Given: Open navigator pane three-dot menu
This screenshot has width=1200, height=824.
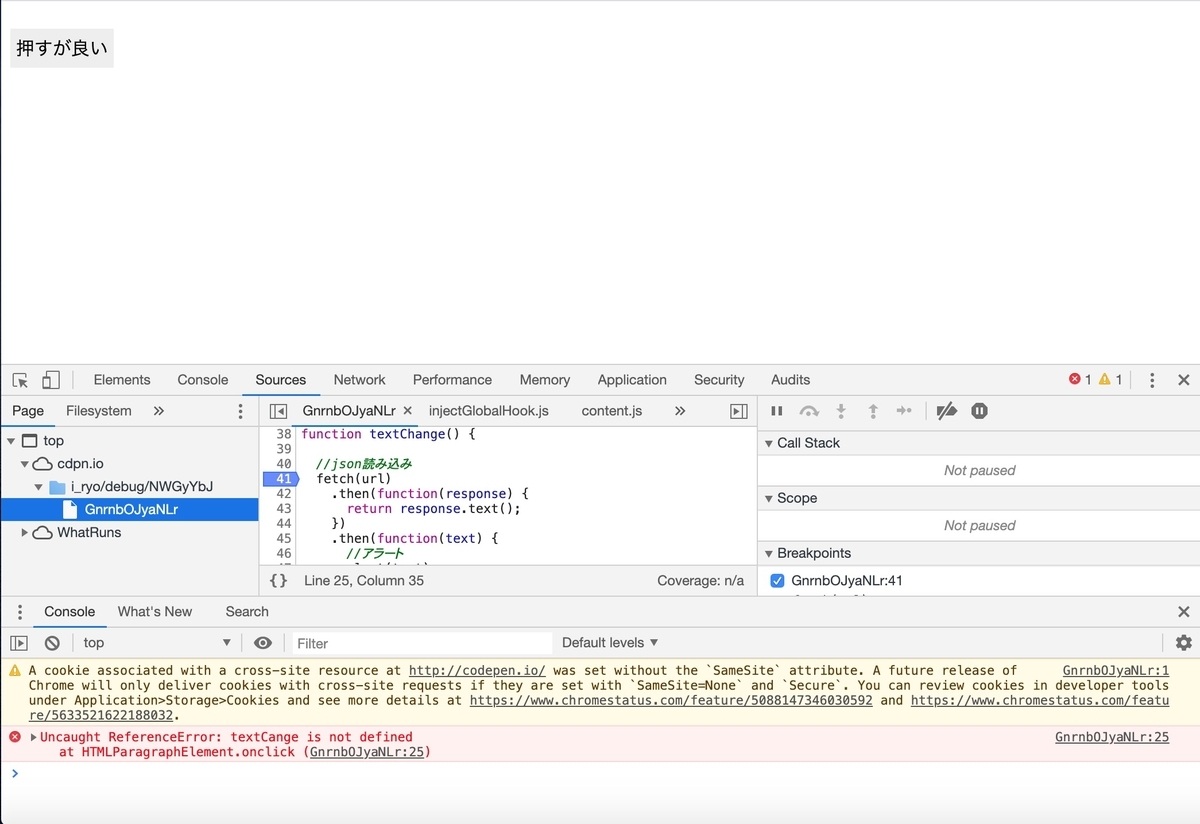Looking at the screenshot, I should click(240, 411).
